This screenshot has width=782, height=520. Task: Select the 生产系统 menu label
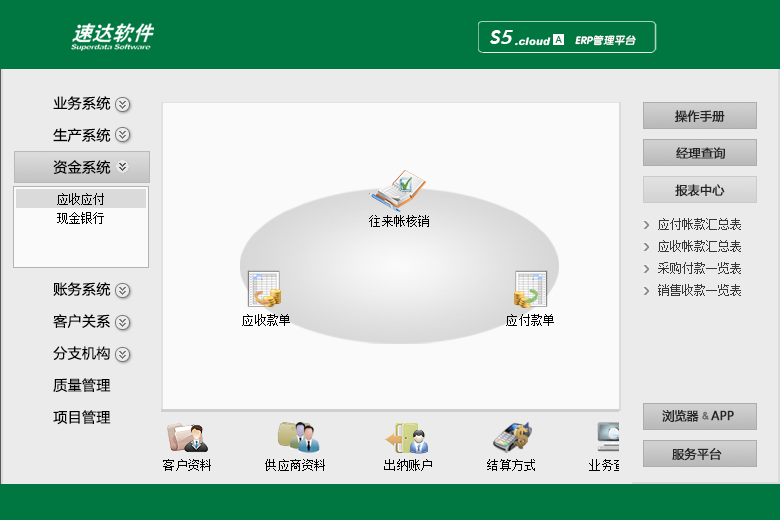[82, 135]
